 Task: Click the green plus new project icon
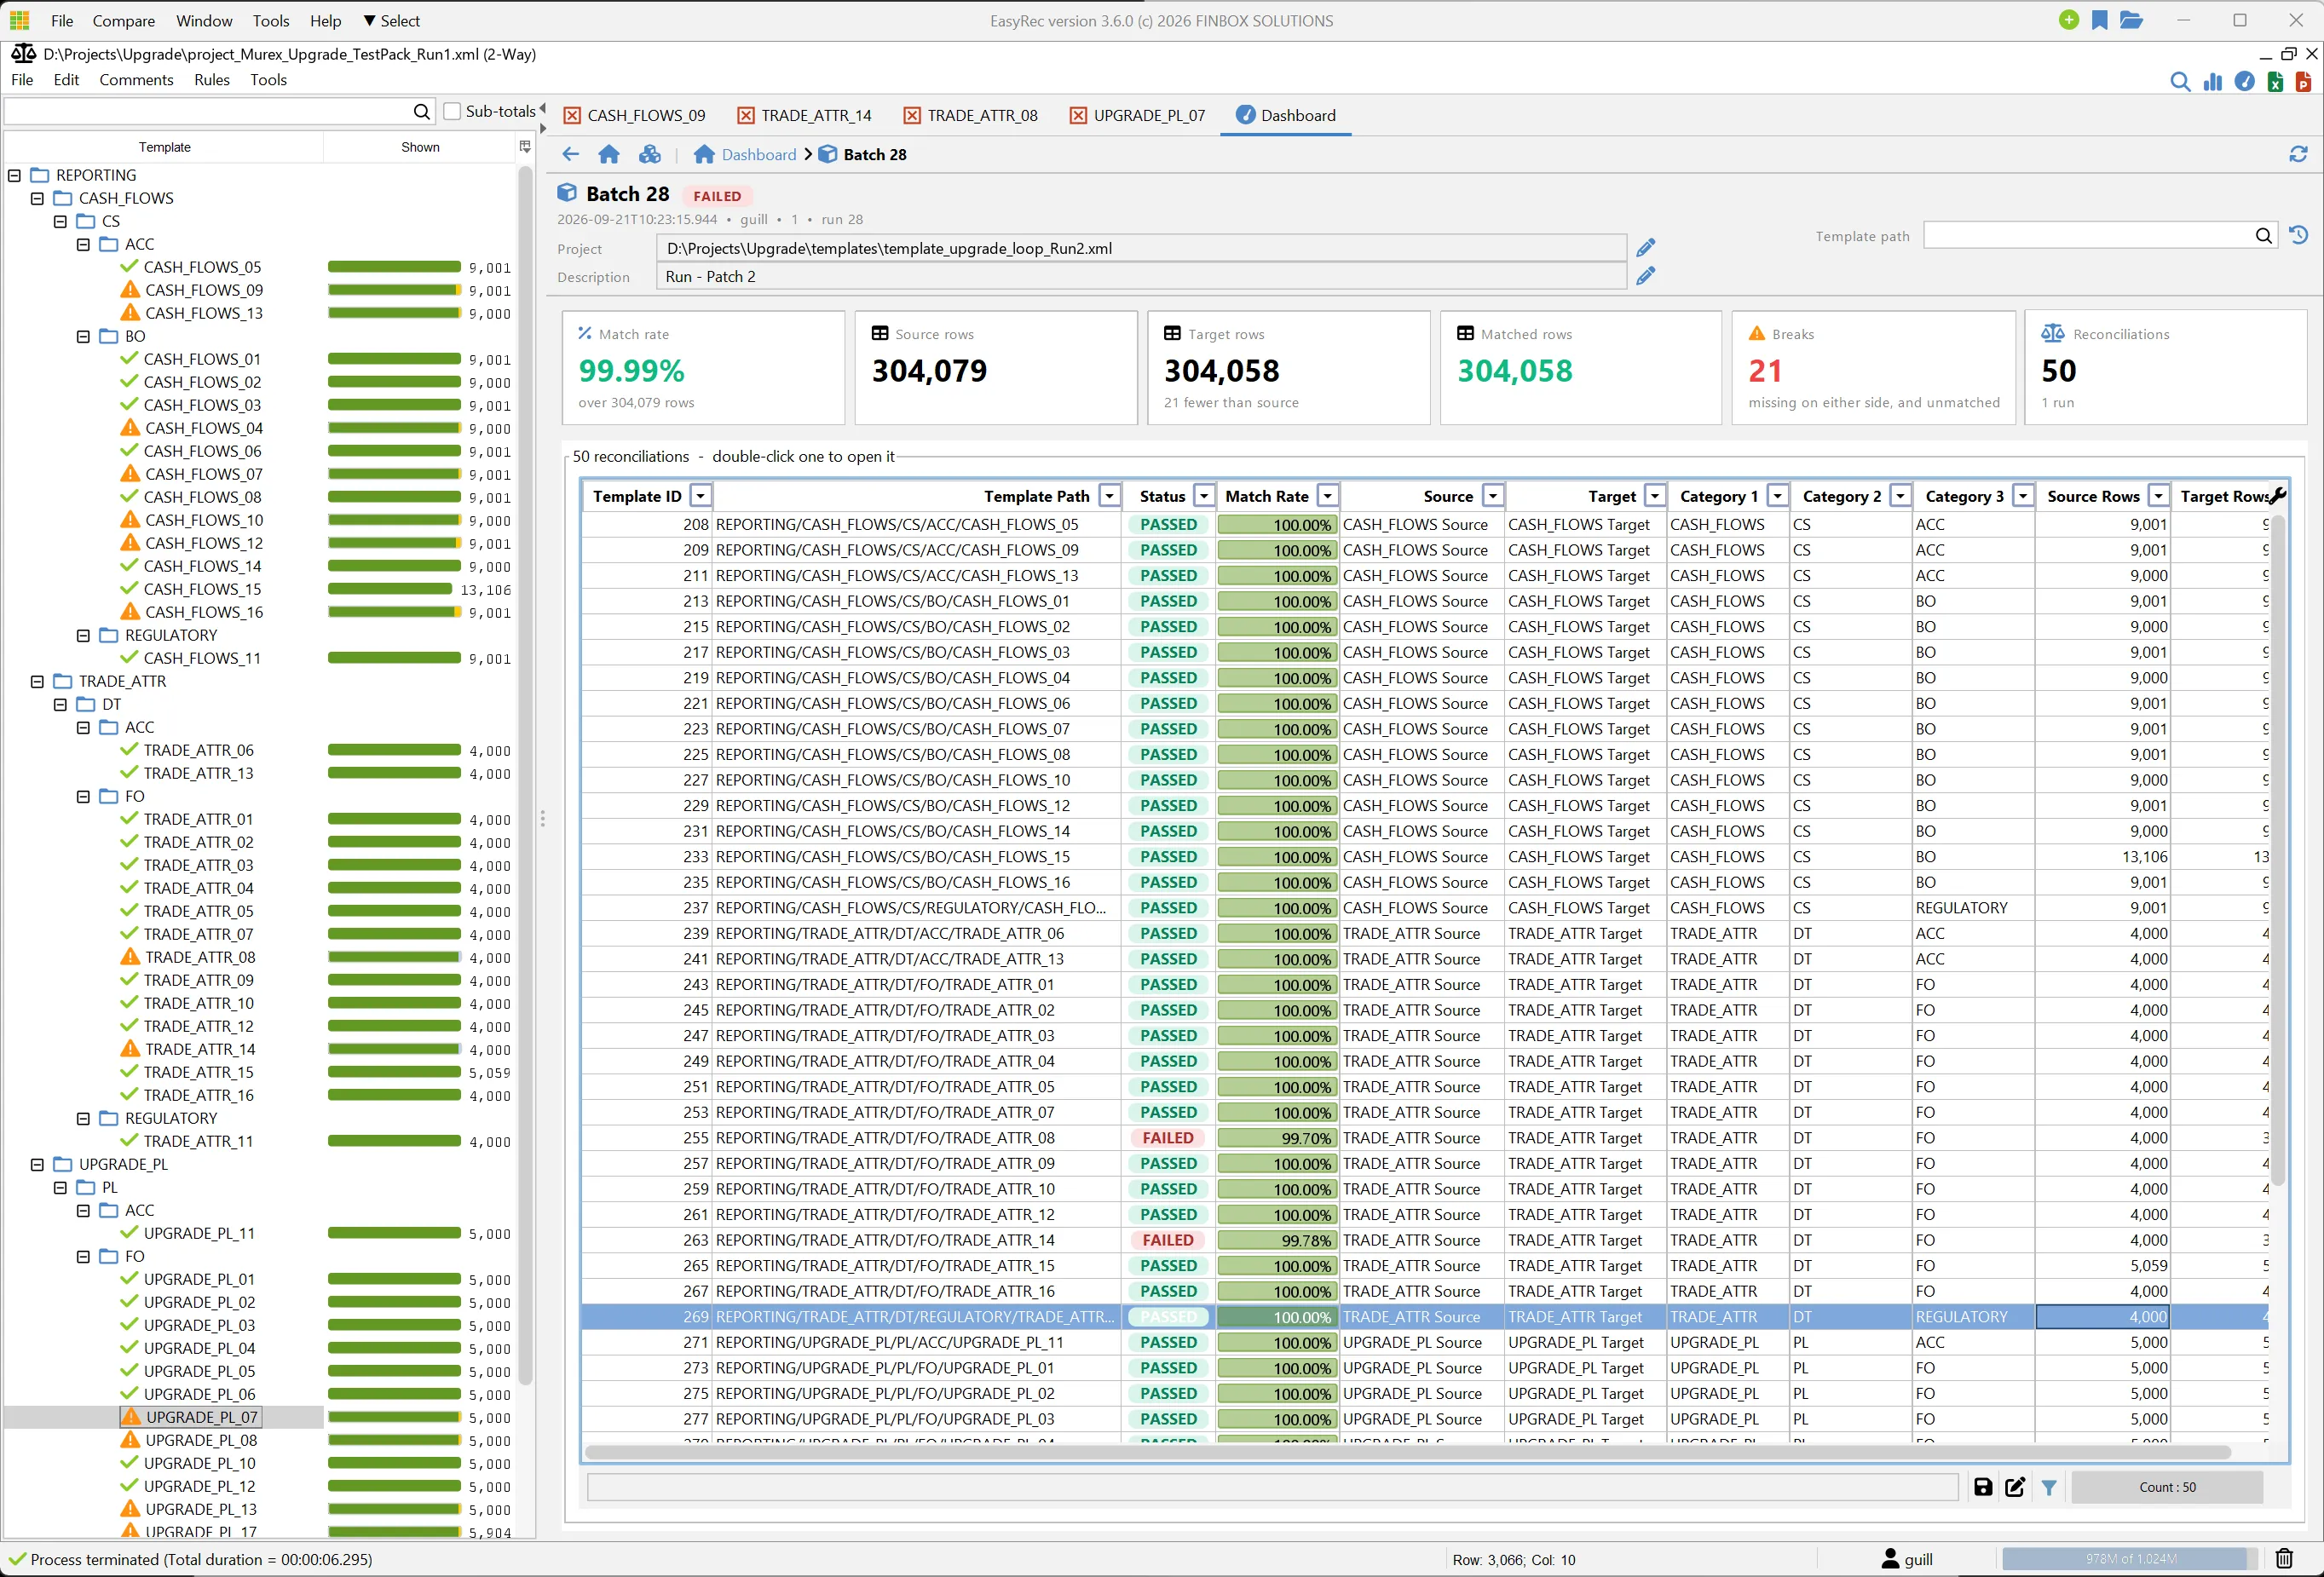[2069, 20]
